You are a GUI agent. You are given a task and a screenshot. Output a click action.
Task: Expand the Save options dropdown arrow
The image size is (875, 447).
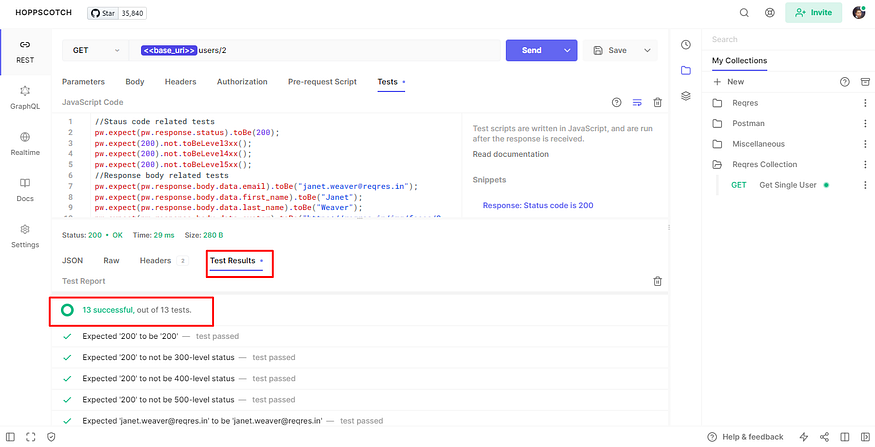click(647, 50)
